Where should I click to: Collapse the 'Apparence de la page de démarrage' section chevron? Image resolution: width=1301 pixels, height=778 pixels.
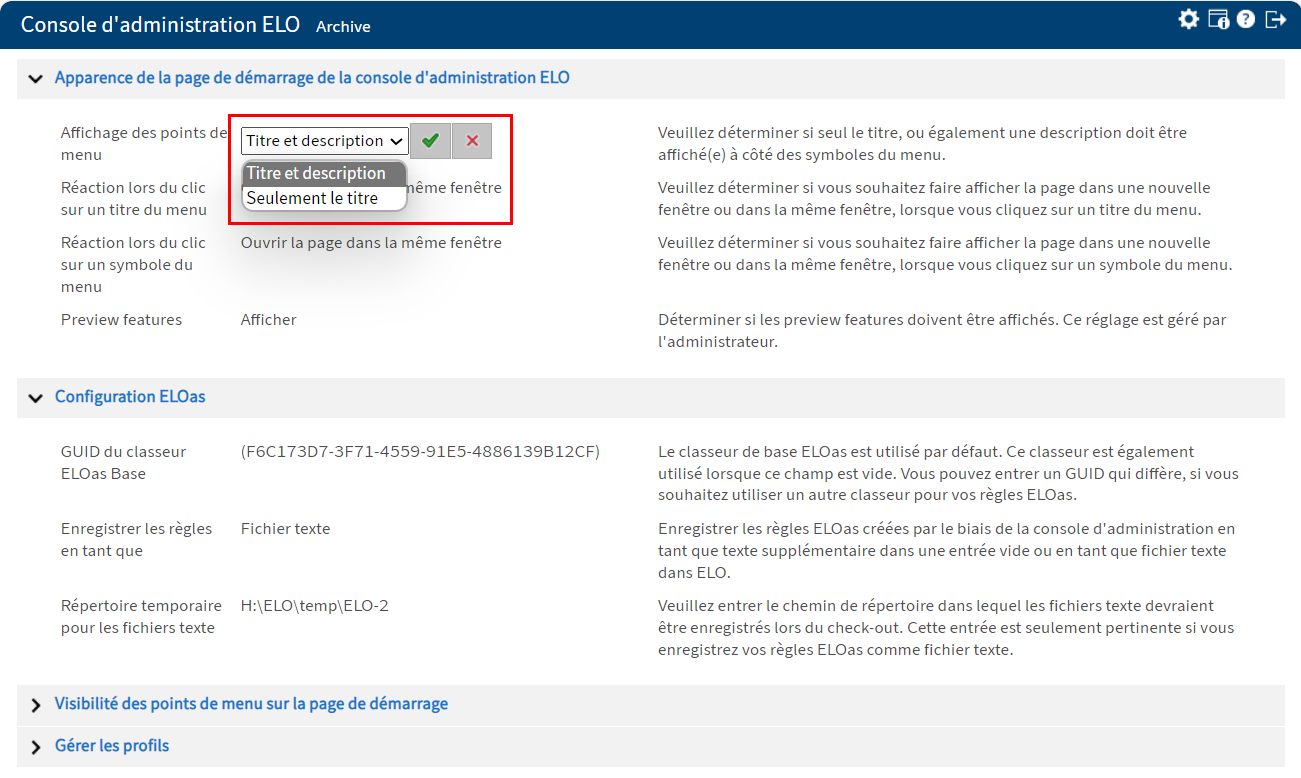[x=36, y=79]
